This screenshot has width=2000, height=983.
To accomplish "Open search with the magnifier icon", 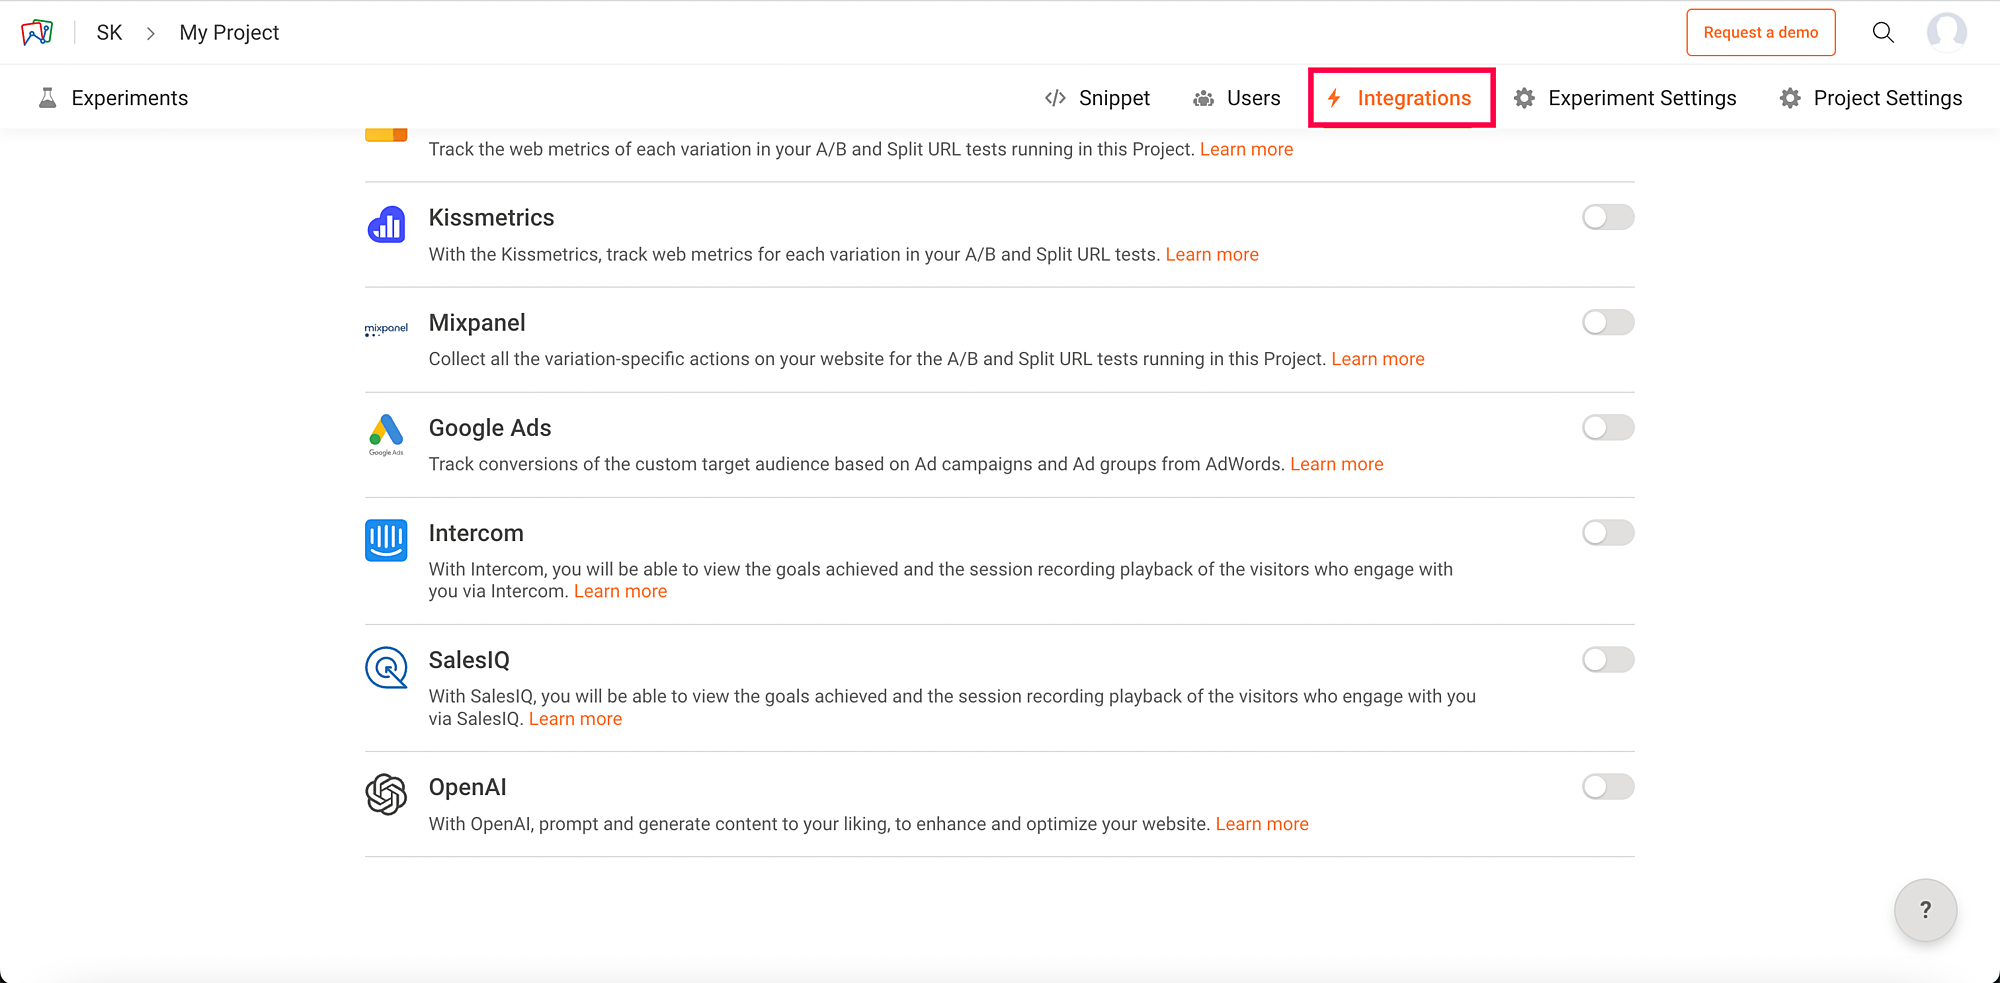I will point(1883,33).
